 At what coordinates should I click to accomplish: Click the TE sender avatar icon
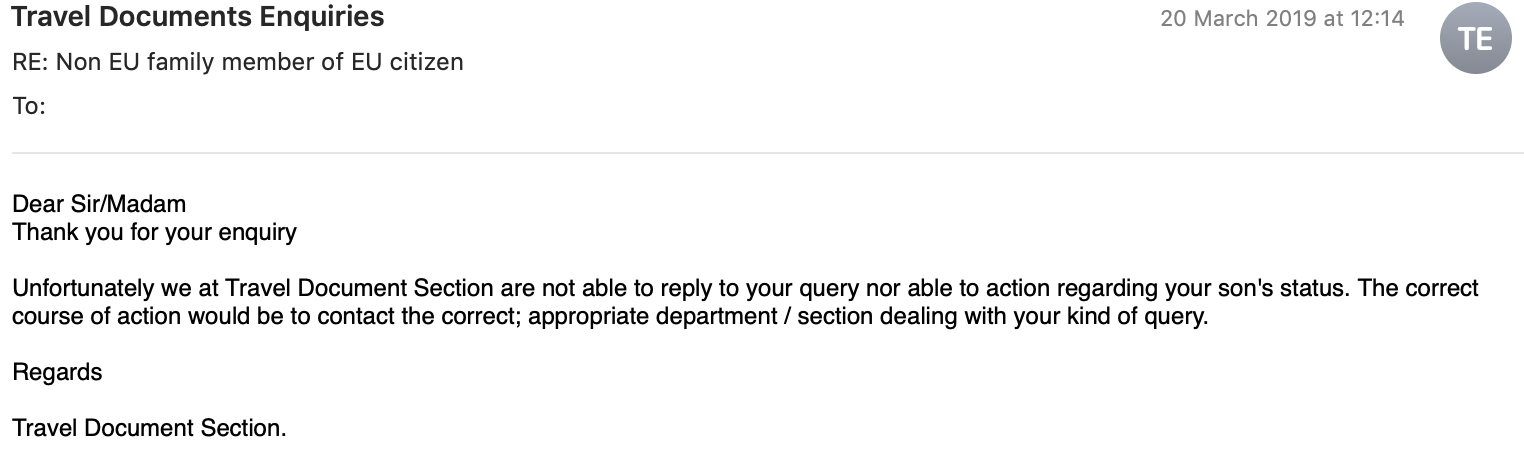pos(1475,39)
